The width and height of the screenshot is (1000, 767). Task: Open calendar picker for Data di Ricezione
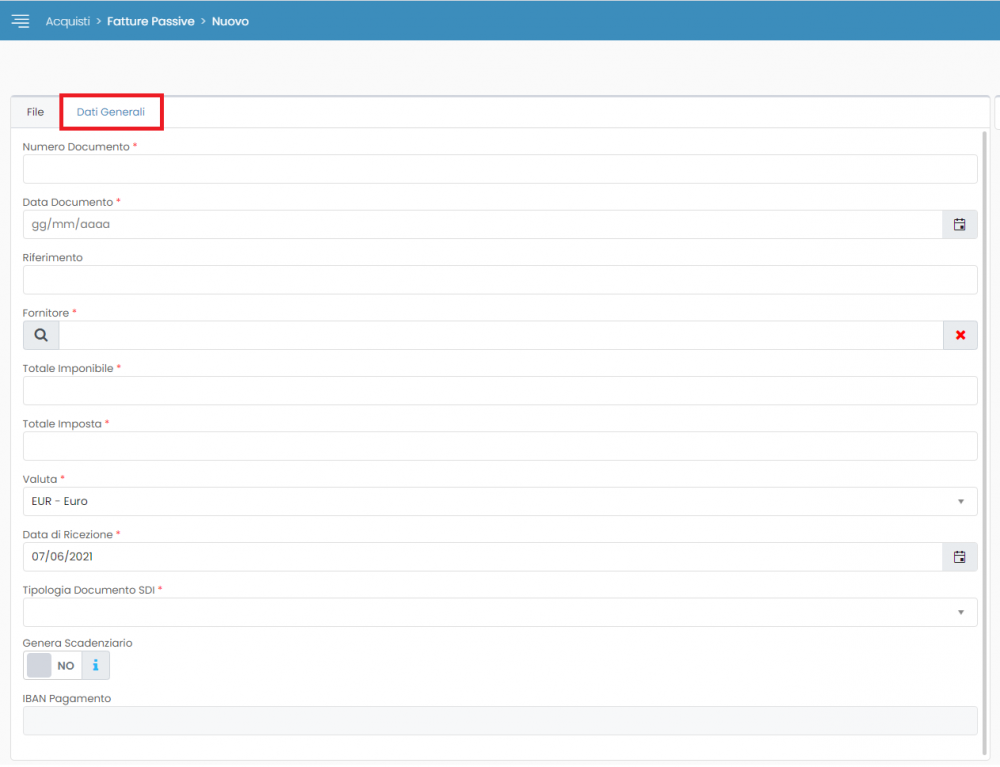pos(959,557)
